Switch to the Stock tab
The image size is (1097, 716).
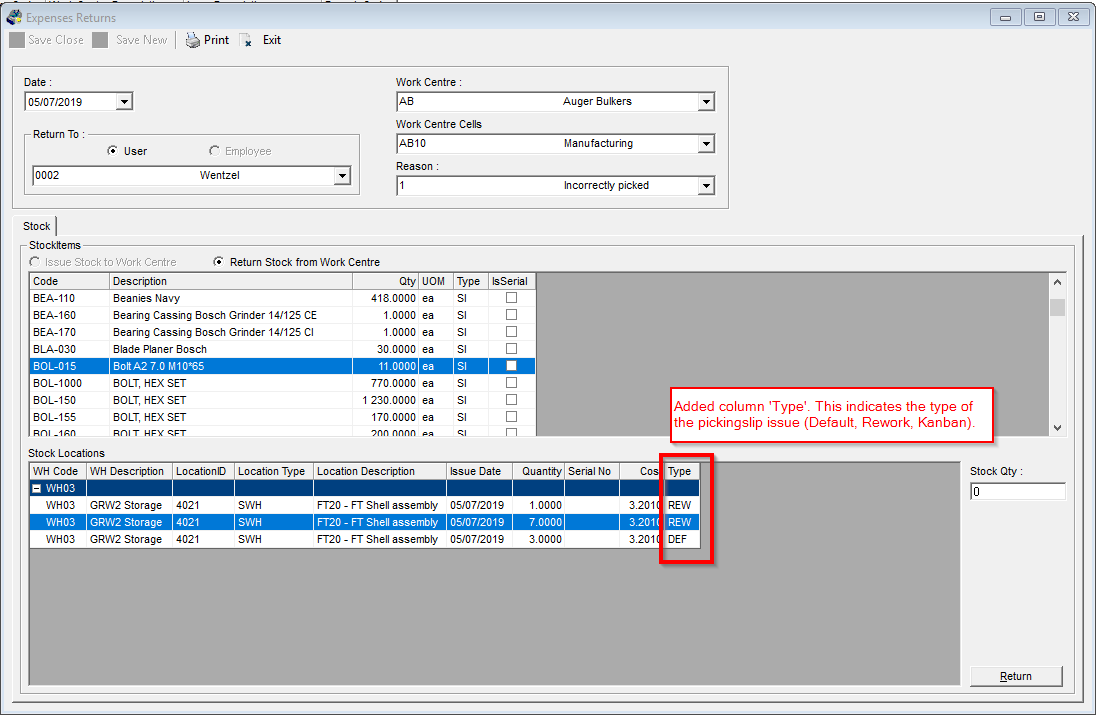tap(37, 226)
